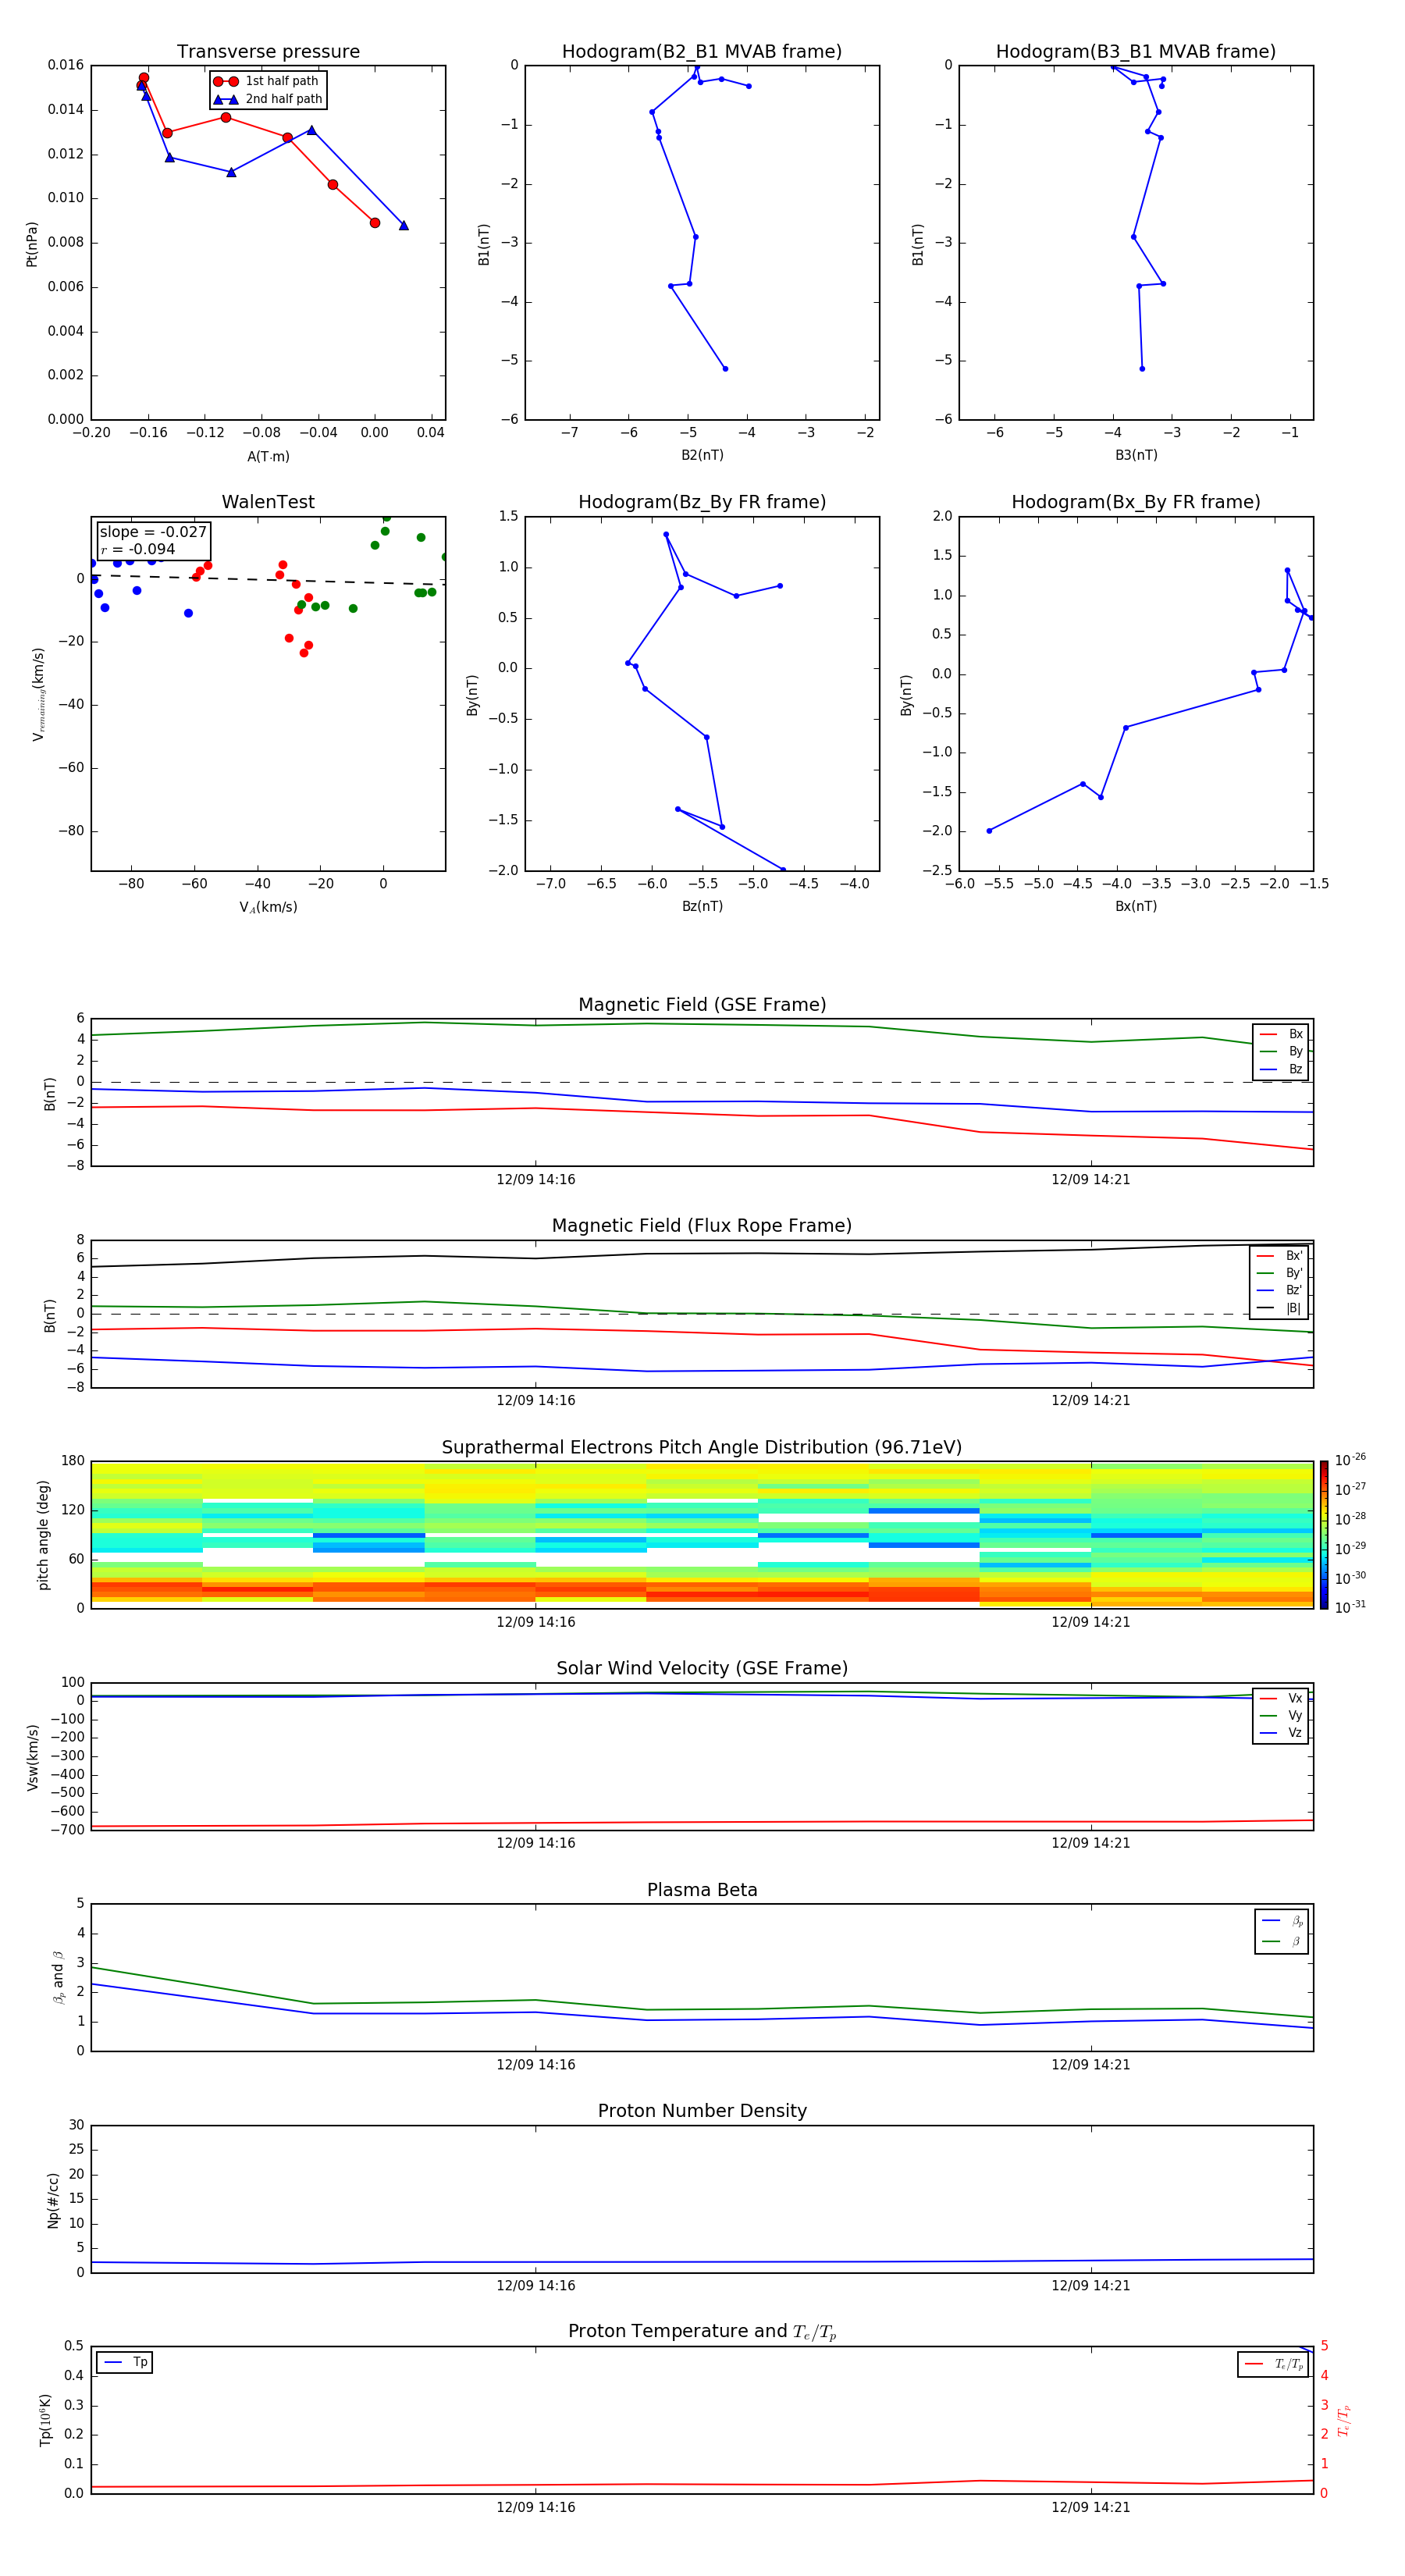Click the 'Vsw(km/s)' axis label
Screen dimensions: 1405x2576
click(32, 1757)
